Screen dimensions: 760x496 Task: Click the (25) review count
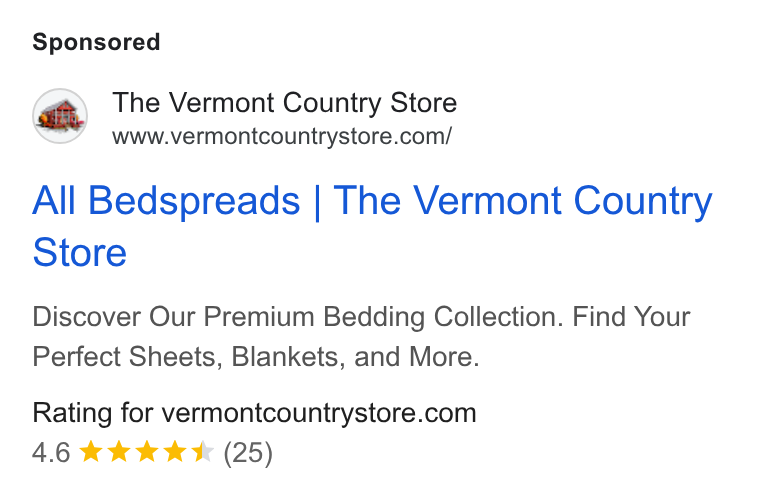248,453
